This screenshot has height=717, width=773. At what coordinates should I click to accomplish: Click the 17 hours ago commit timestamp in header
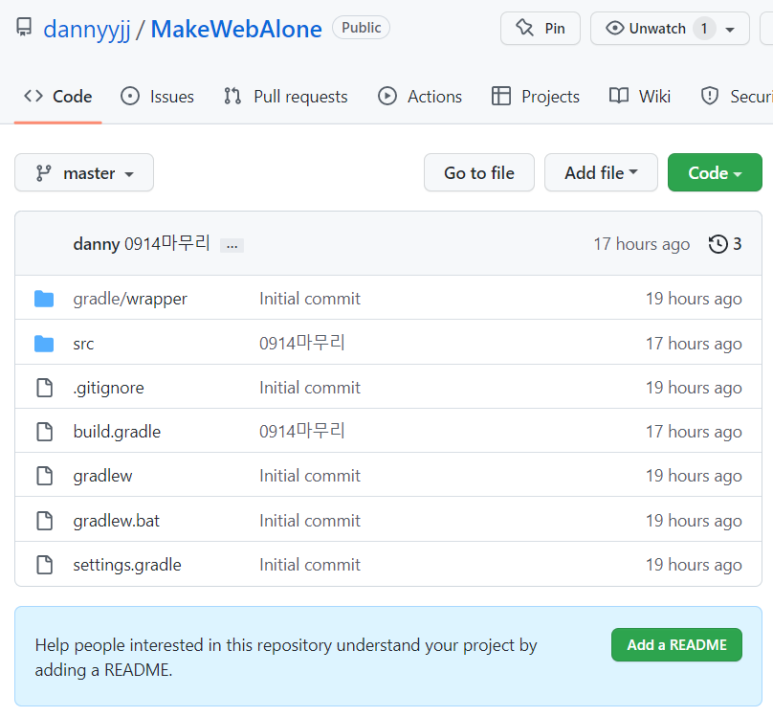[x=641, y=244]
